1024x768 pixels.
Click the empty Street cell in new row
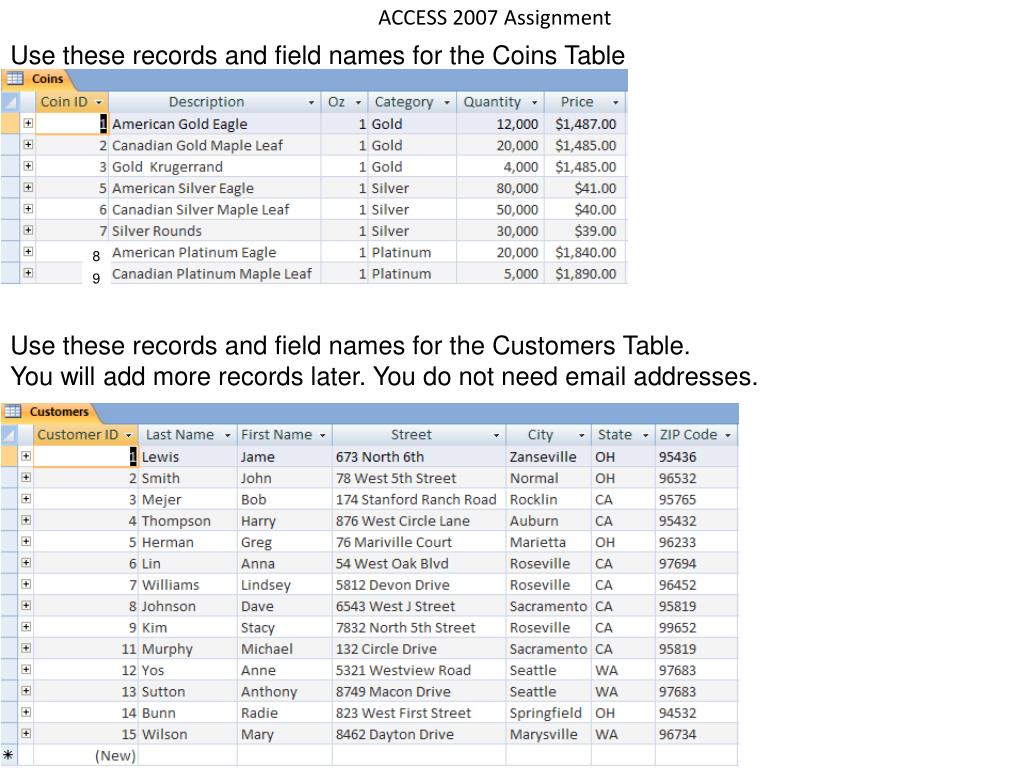(x=419, y=756)
